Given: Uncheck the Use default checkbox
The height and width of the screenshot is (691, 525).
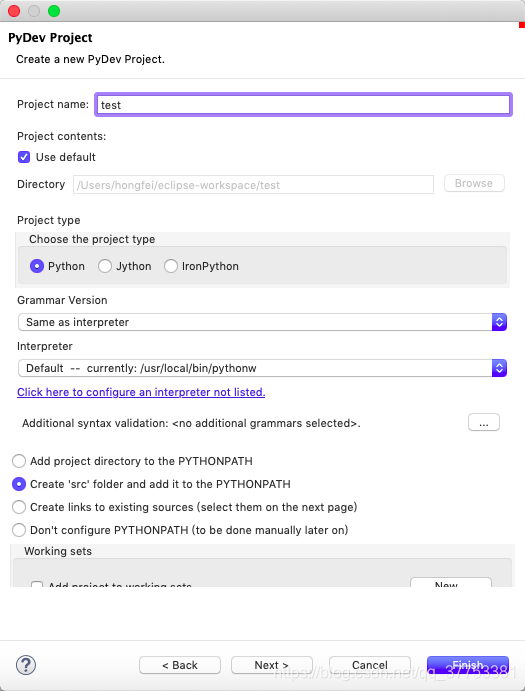Looking at the screenshot, I should [x=24, y=157].
